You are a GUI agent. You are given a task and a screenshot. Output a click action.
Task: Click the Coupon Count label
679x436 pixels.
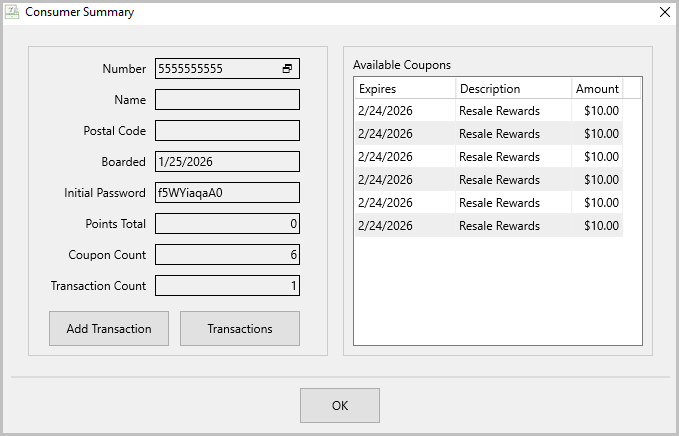[107, 255]
